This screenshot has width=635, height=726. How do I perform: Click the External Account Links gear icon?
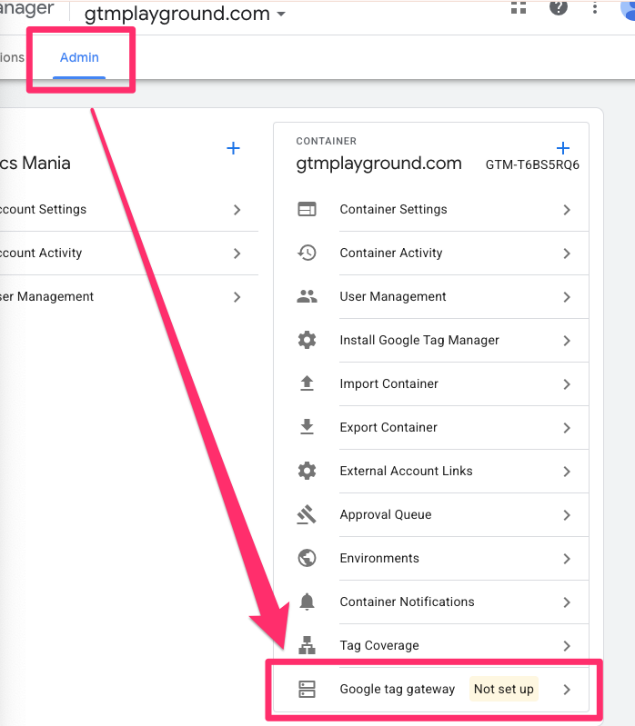307,471
